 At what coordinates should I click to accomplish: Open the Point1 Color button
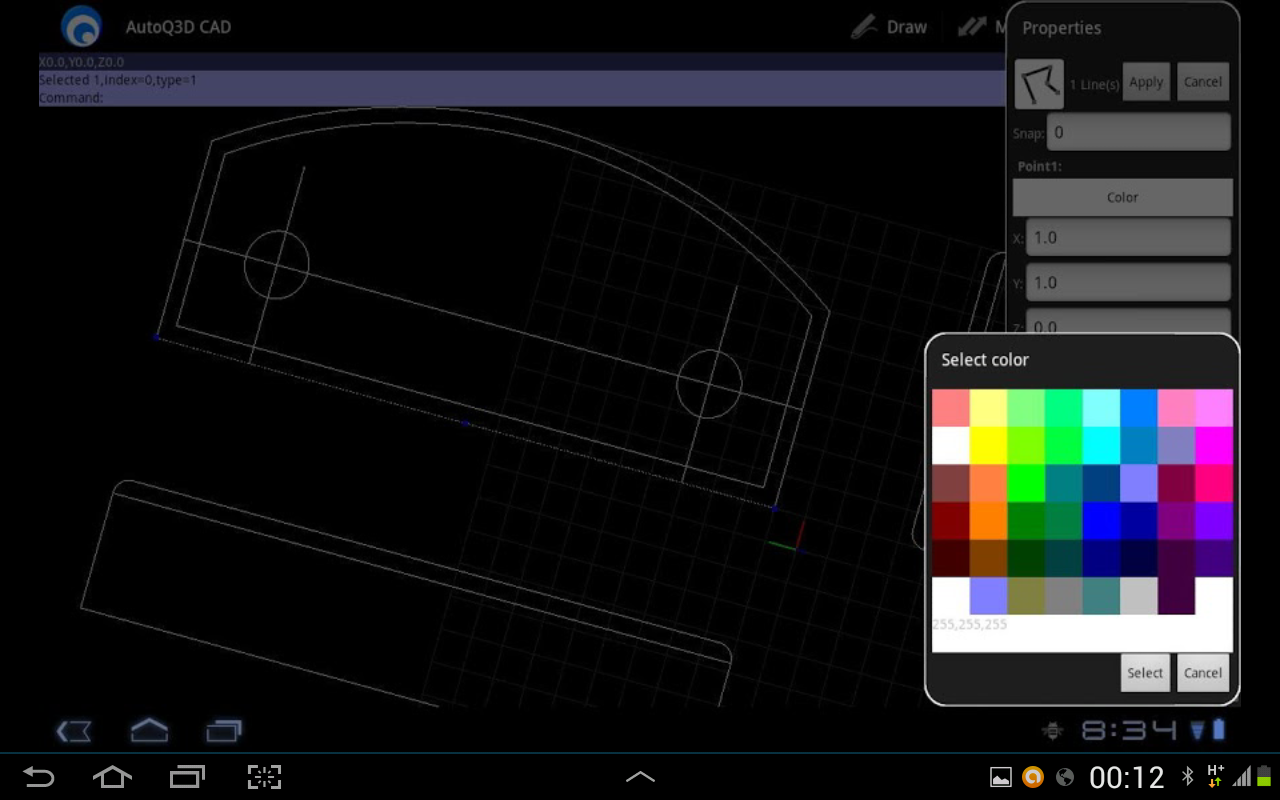point(1122,197)
